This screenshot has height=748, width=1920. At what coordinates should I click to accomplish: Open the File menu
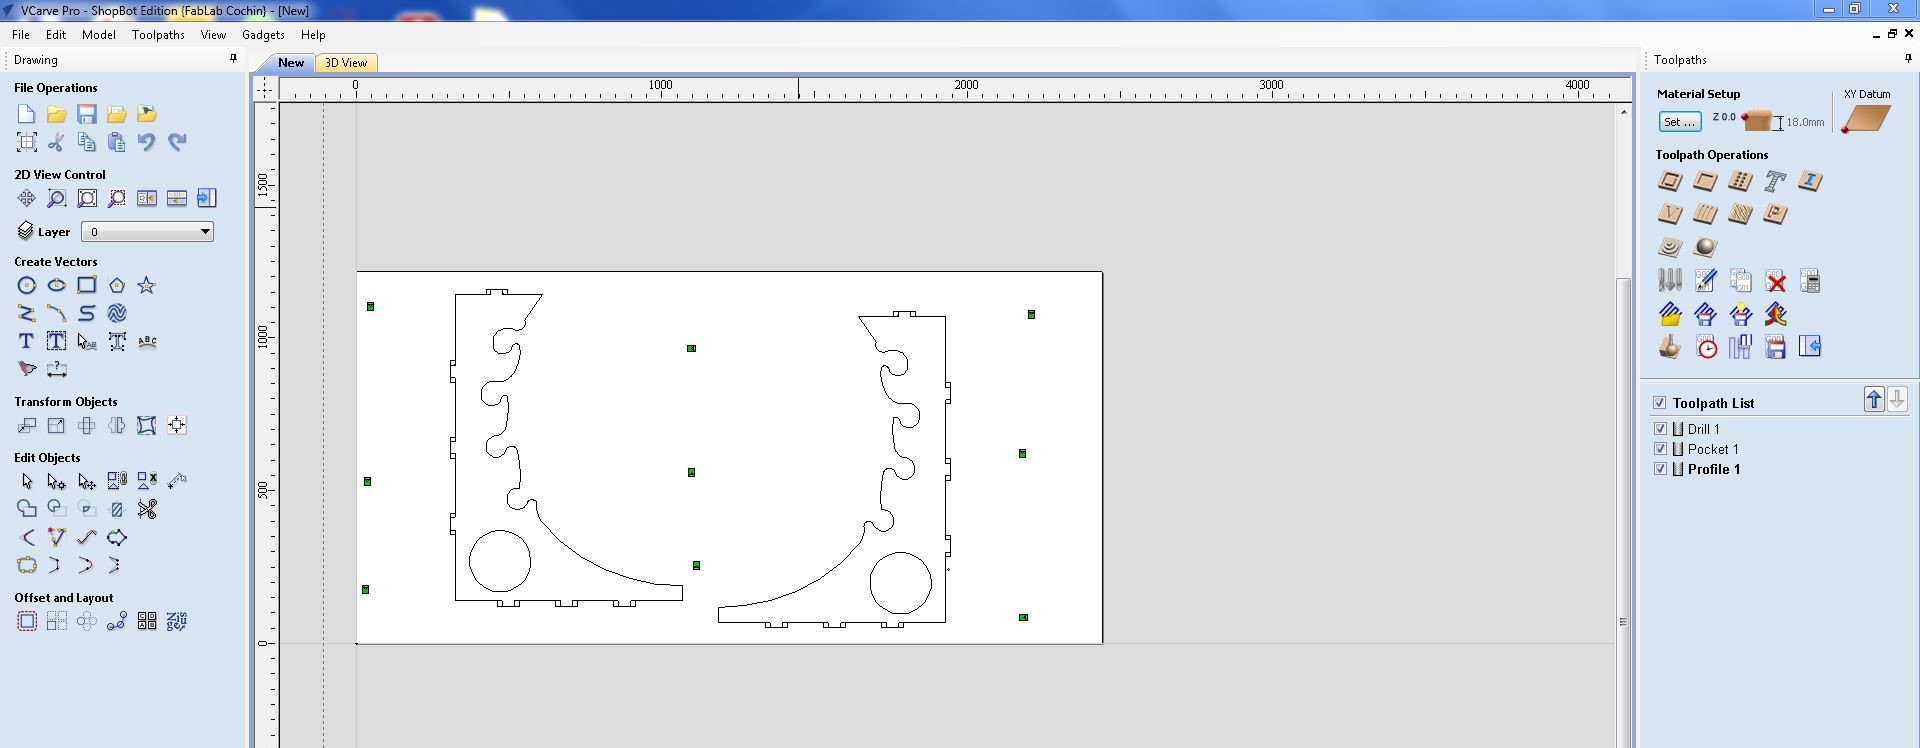click(21, 34)
